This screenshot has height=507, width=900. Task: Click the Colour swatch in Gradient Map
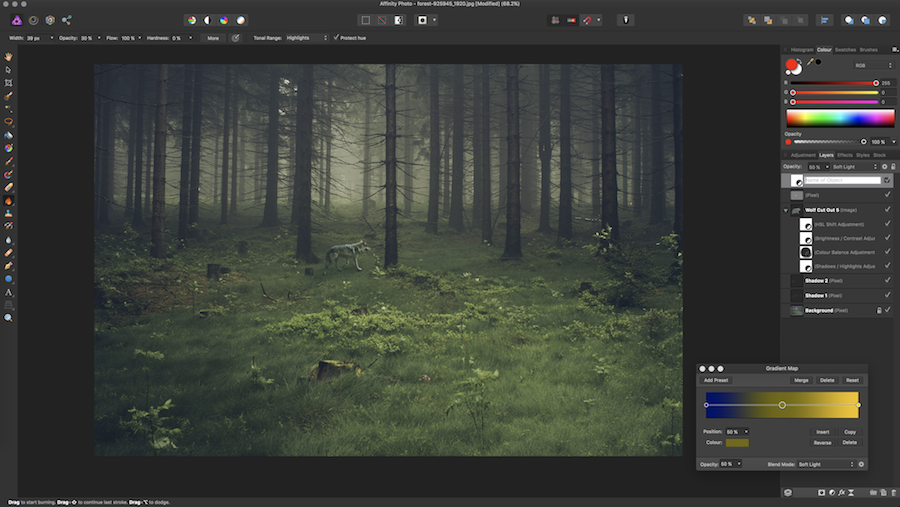click(x=738, y=442)
